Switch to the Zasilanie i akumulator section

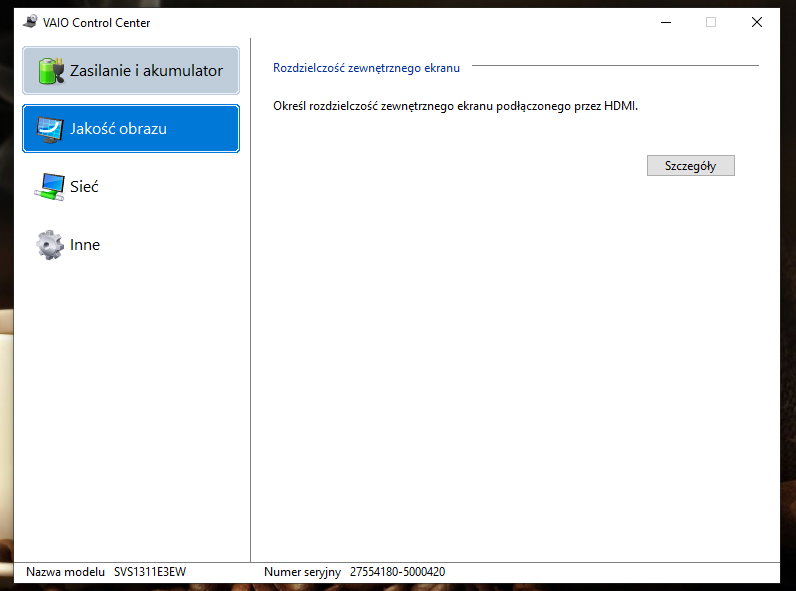click(146, 71)
